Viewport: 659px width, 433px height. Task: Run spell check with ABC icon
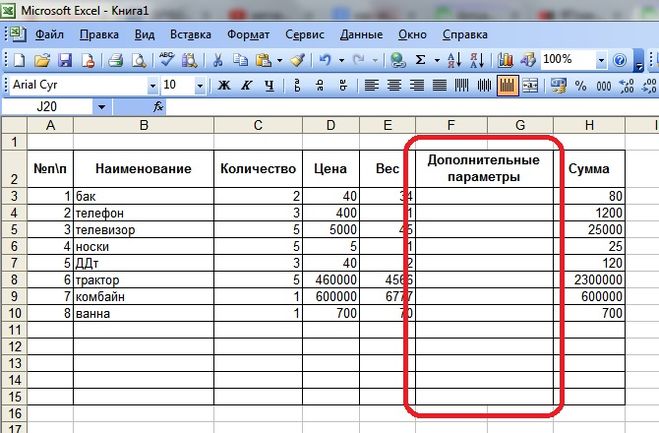coord(167,60)
